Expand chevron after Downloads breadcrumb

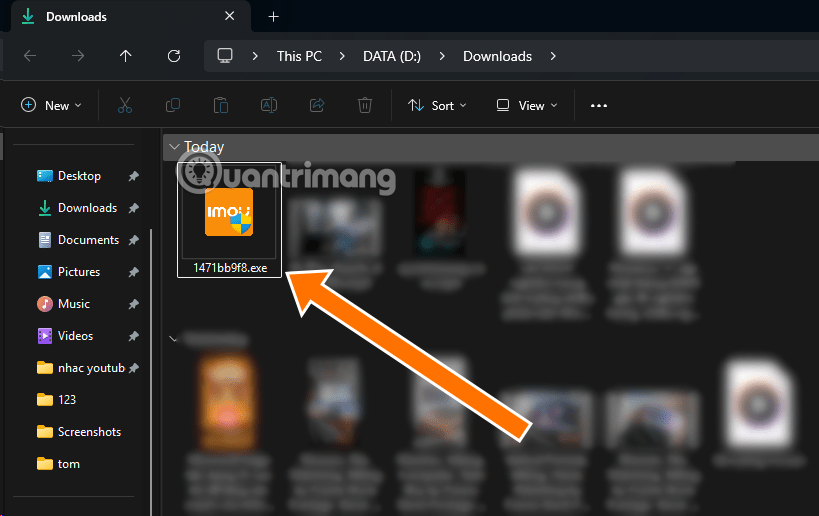[x=553, y=56]
